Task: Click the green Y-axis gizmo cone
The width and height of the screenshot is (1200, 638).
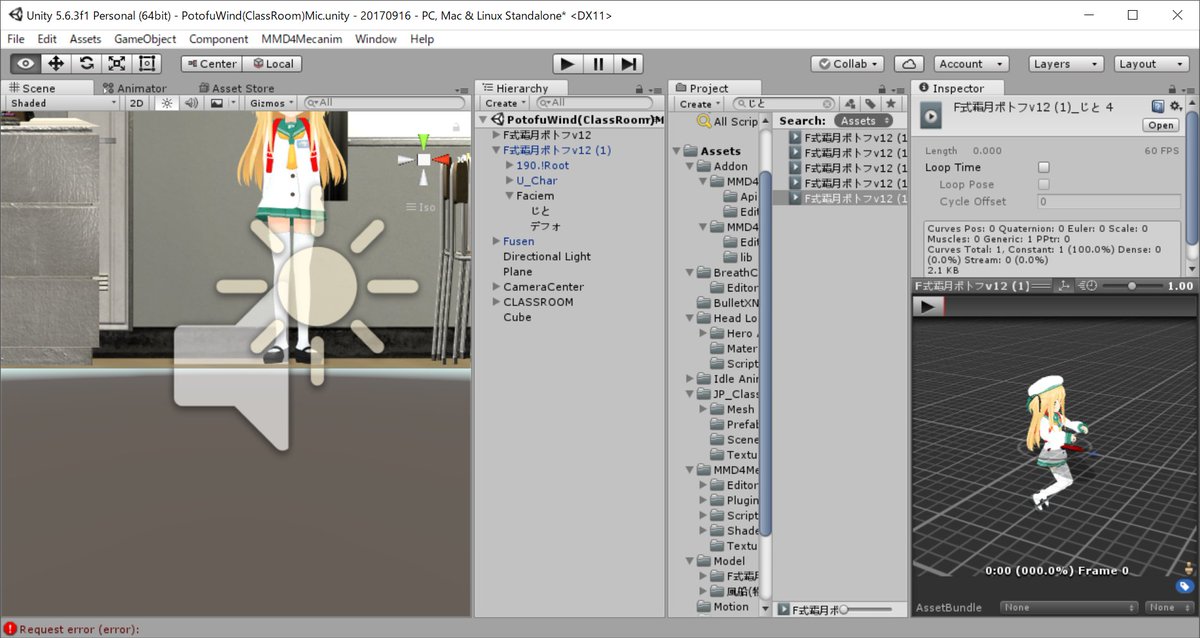Action: click(x=424, y=141)
